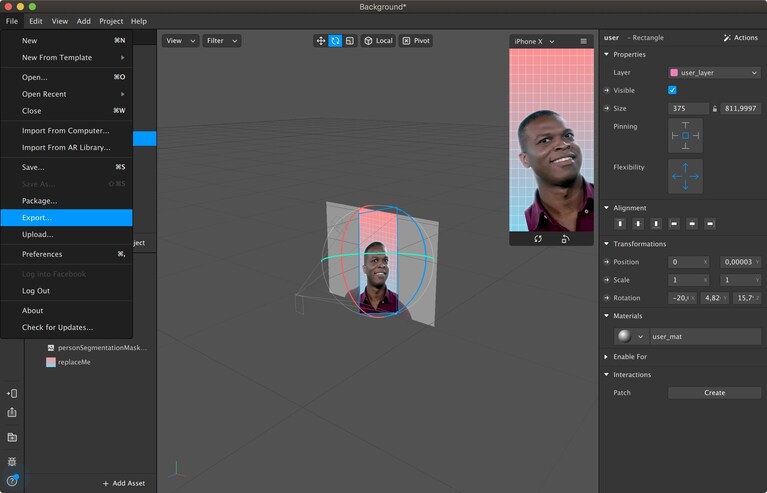Click the align left icon under Alignment
Screen dimensions: 767x493
(674, 224)
